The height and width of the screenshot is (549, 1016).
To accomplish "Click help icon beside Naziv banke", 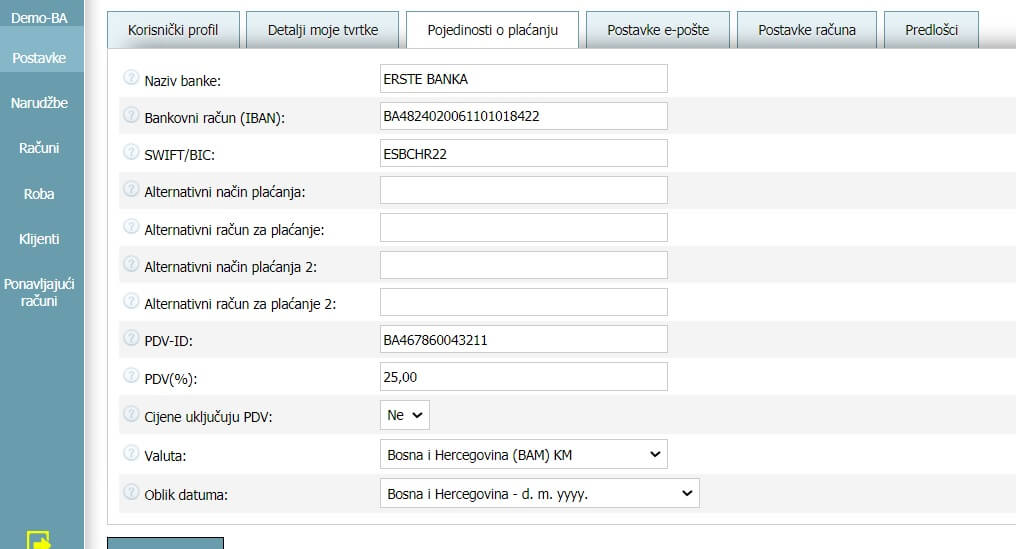I will coord(131,78).
